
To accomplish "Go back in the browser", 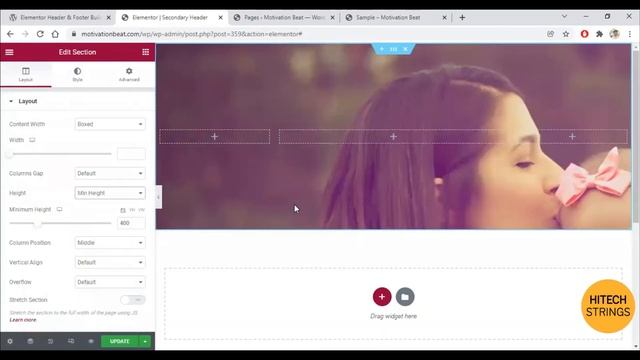I will pos(10,34).
